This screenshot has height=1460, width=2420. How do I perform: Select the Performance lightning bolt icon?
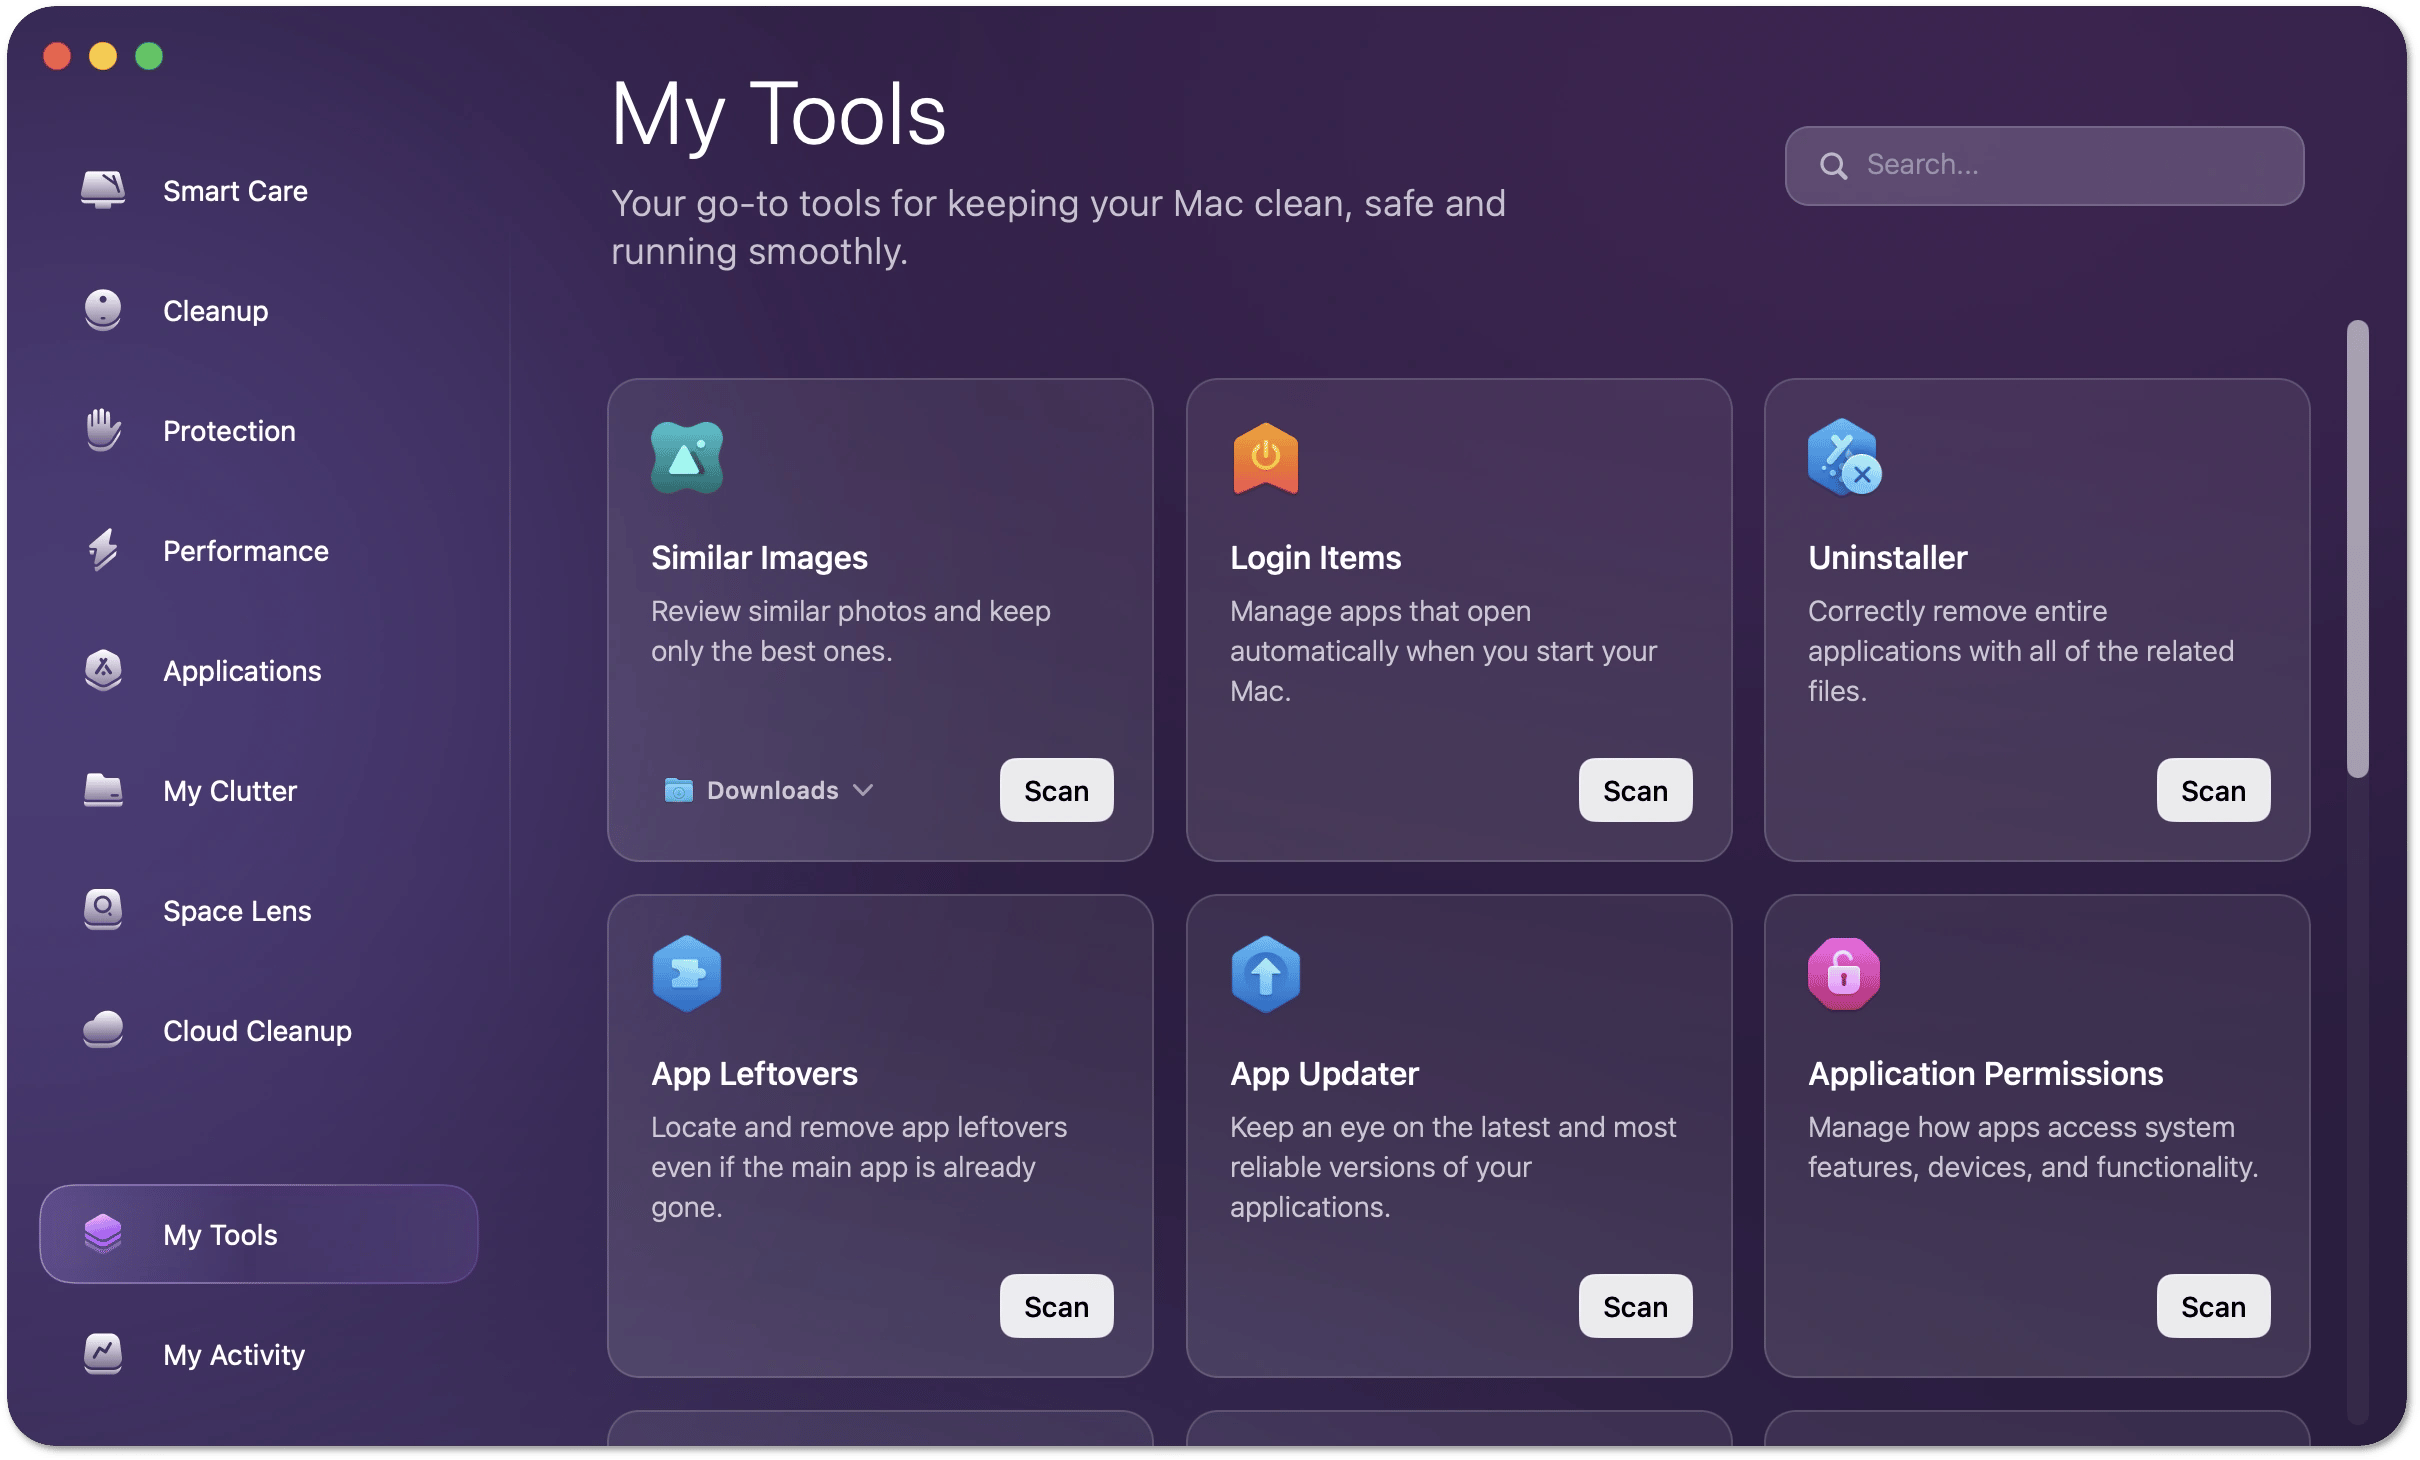click(x=103, y=550)
